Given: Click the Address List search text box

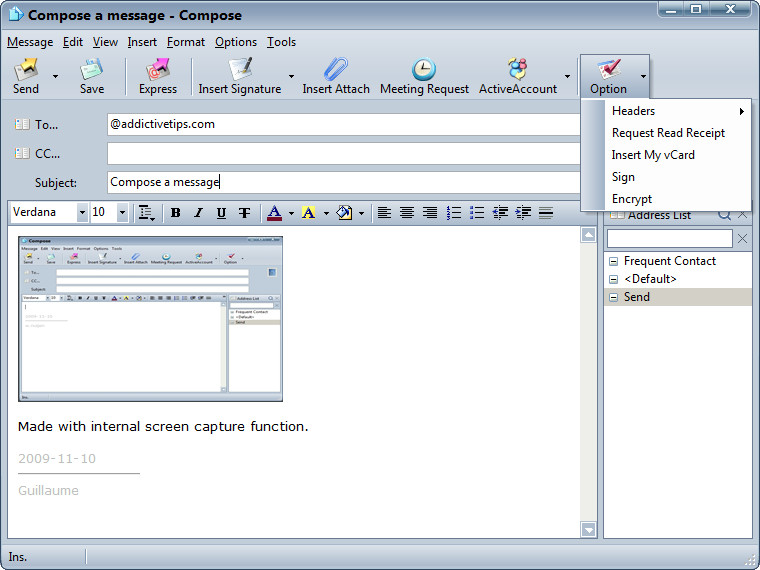Looking at the screenshot, I should 670,238.
